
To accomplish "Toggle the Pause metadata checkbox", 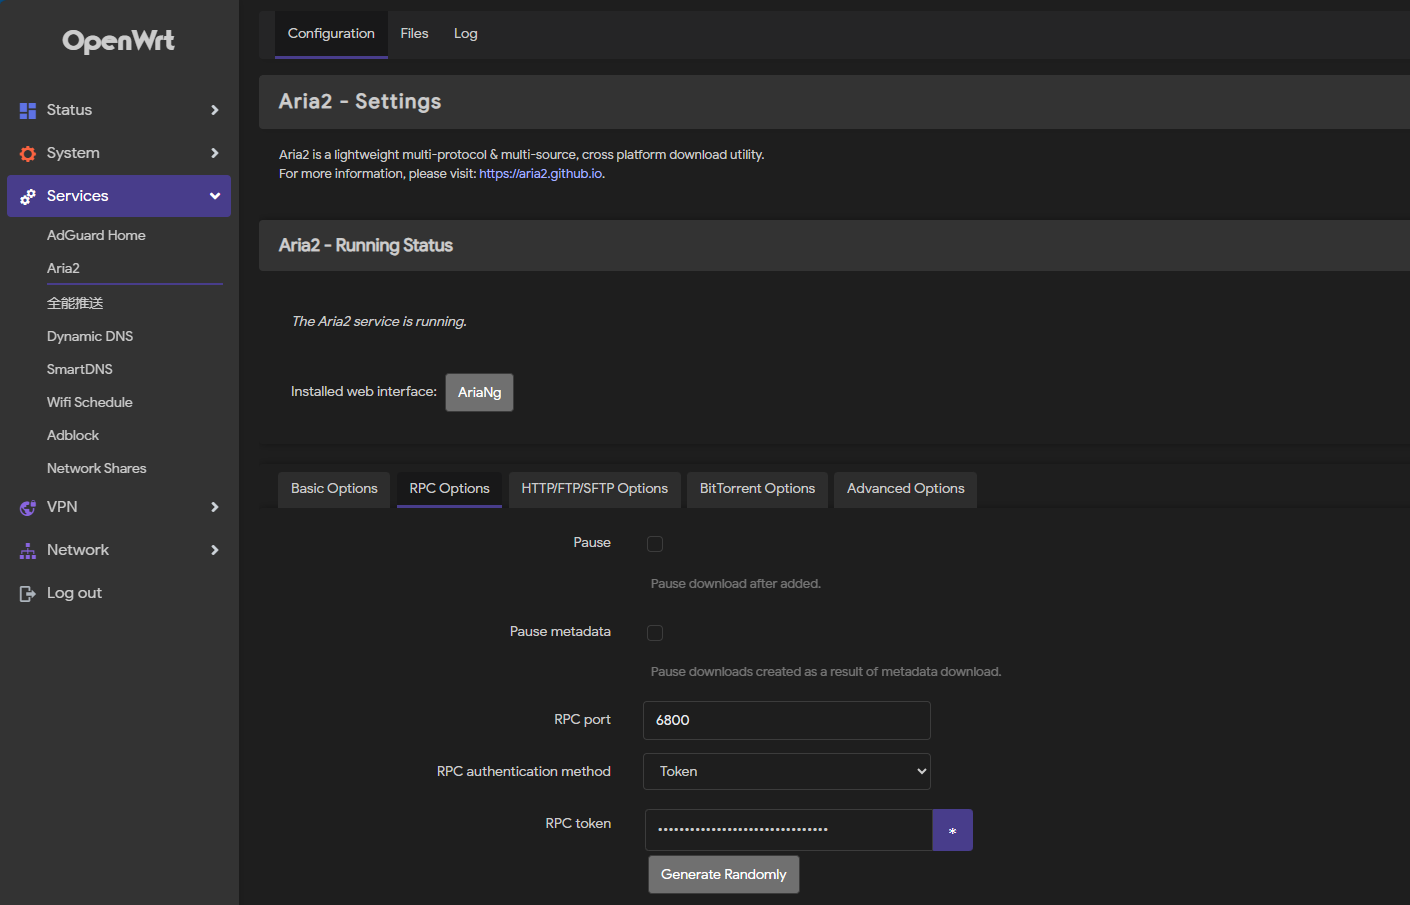I will (655, 633).
